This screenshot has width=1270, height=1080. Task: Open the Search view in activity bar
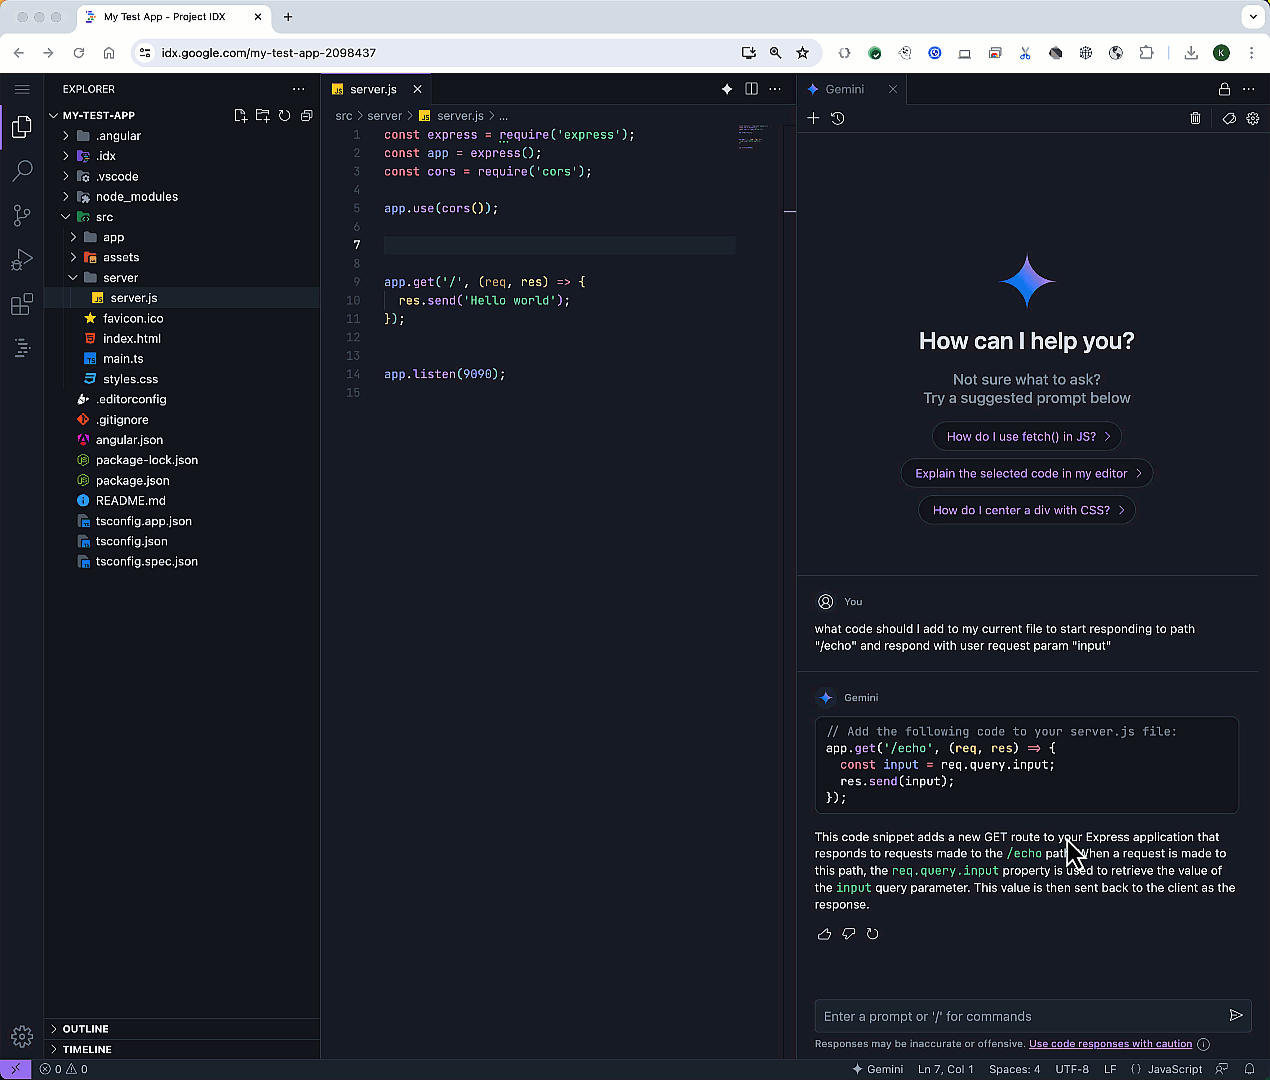coord(22,171)
